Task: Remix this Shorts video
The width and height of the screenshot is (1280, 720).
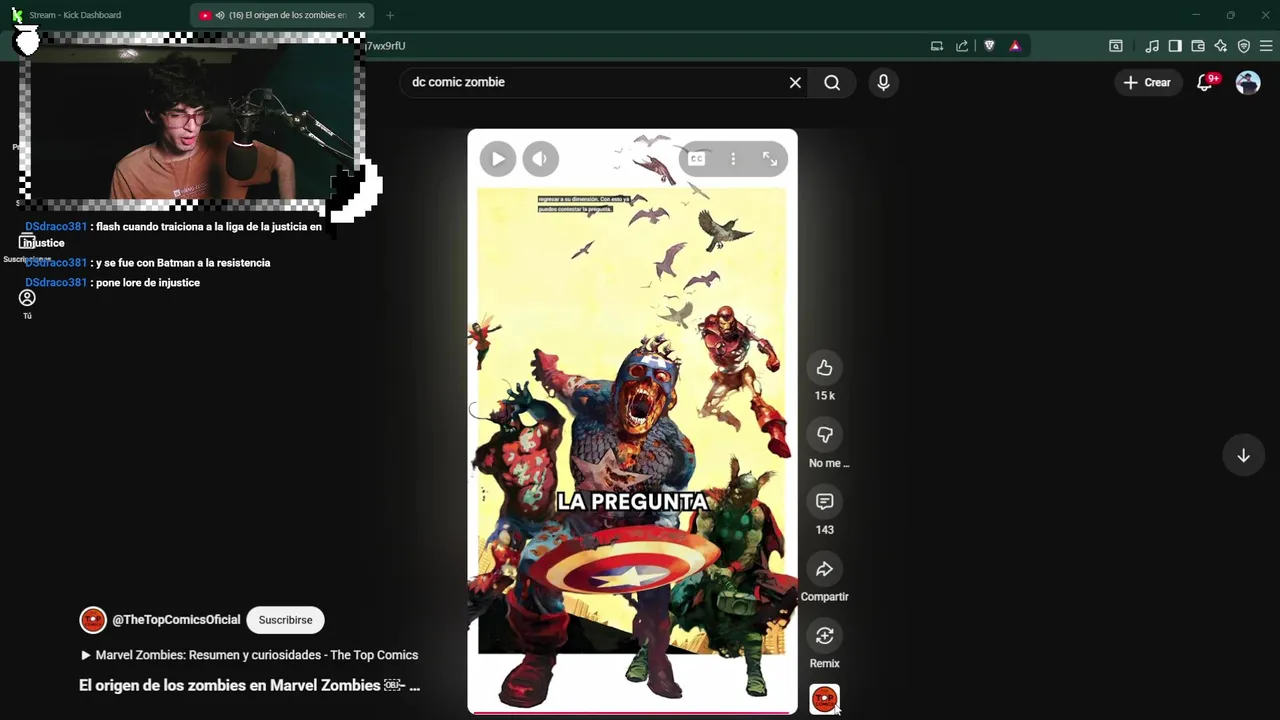Action: click(x=824, y=636)
